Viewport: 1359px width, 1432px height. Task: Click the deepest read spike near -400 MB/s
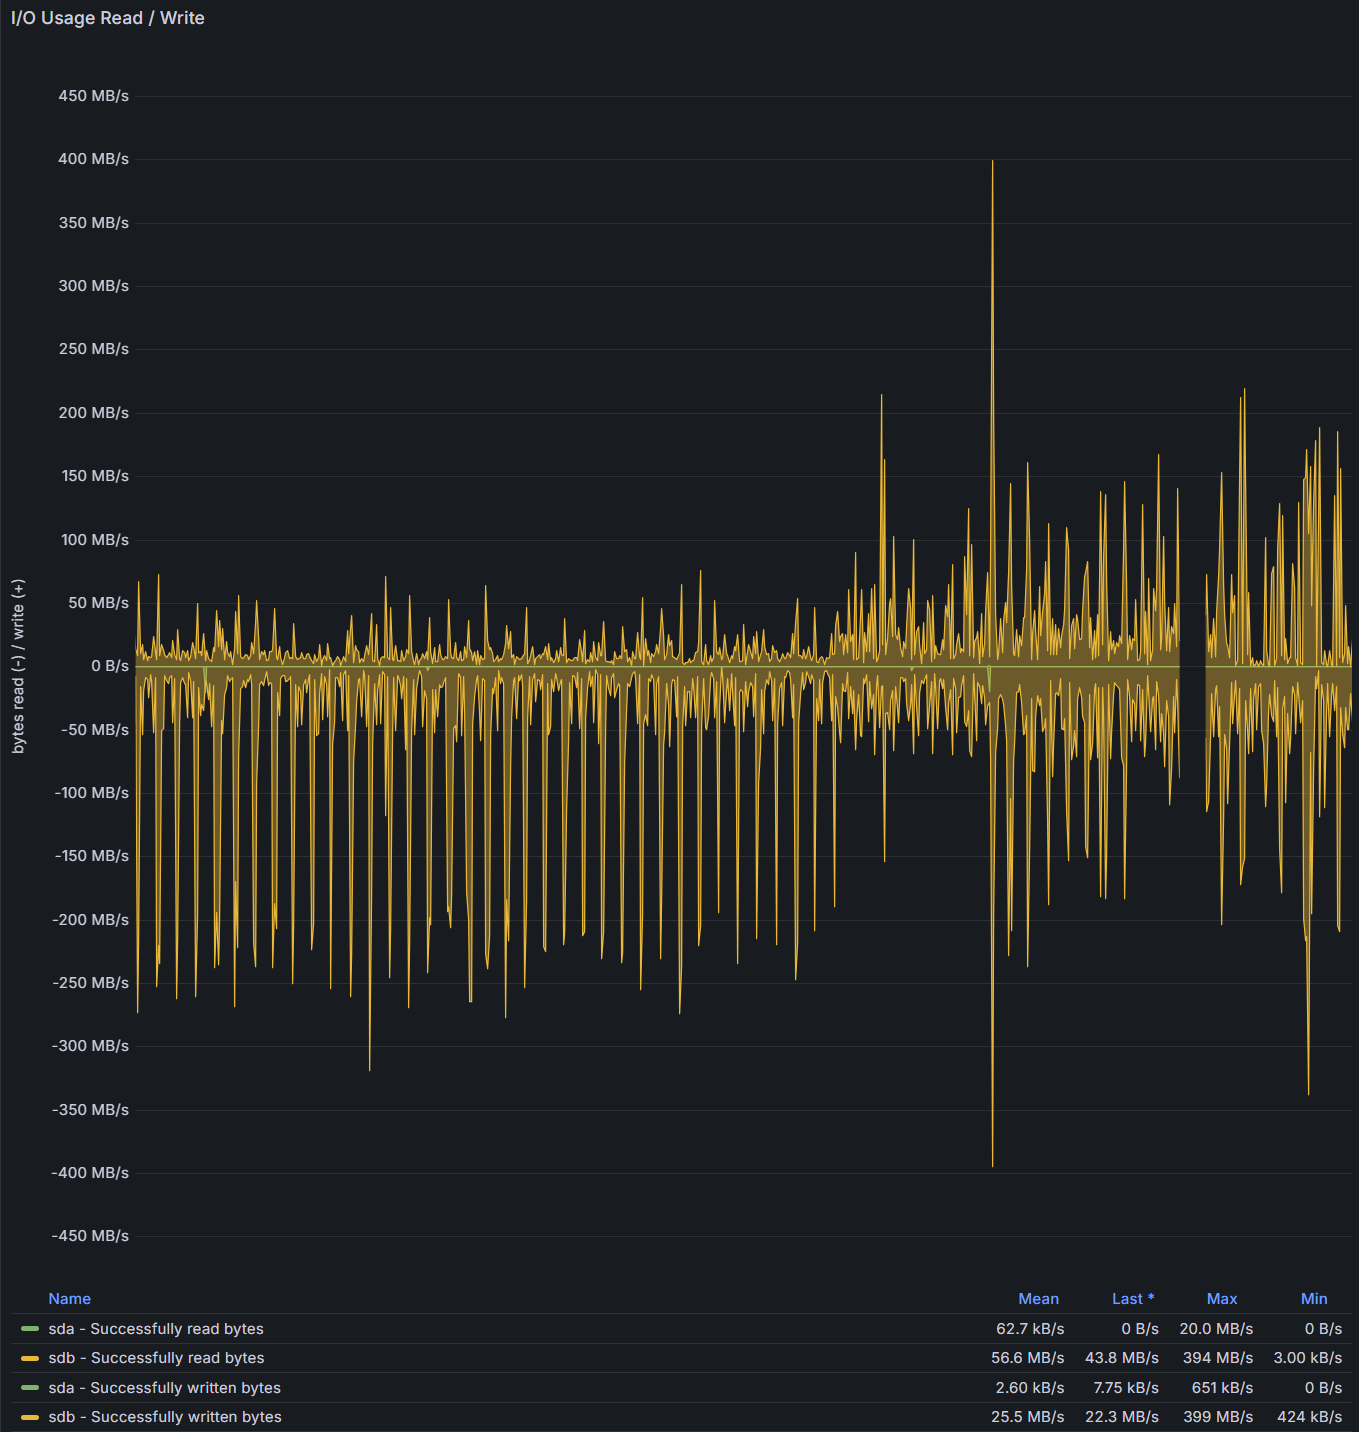click(992, 1162)
